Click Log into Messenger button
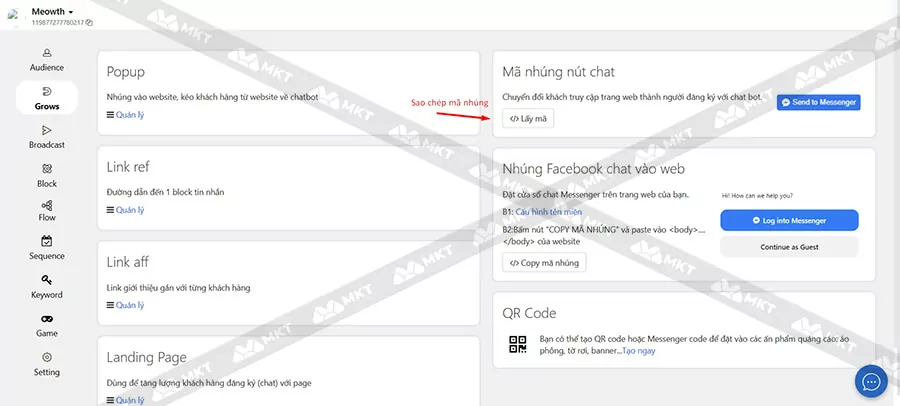This screenshot has width=900, height=406. click(789, 221)
